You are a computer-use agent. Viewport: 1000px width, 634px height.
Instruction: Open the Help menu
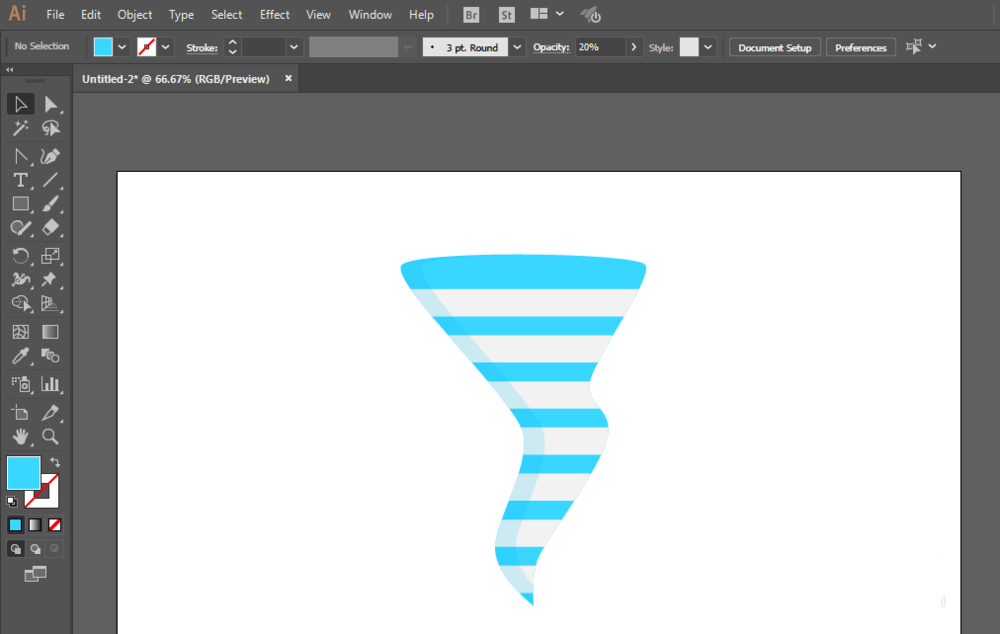pyautogui.click(x=421, y=15)
